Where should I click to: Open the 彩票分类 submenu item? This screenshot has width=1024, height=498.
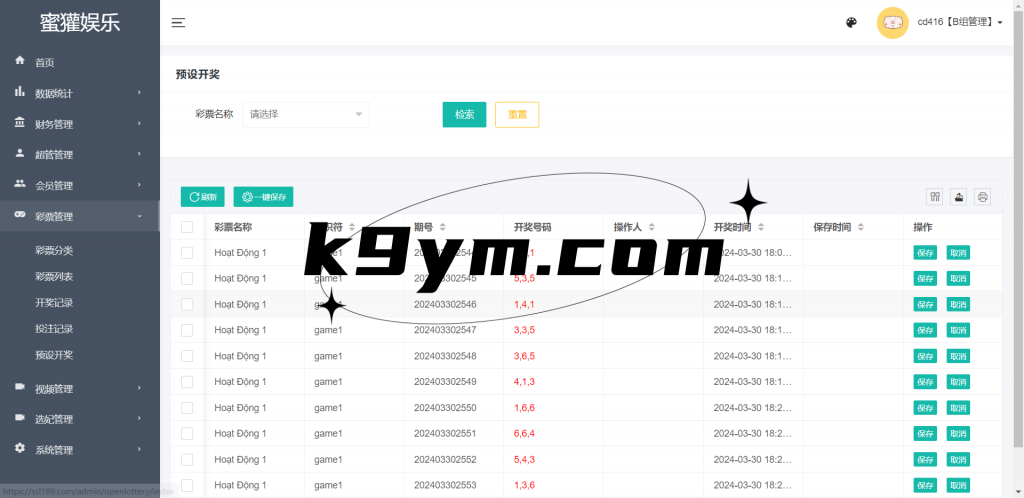pyautogui.click(x=54, y=251)
